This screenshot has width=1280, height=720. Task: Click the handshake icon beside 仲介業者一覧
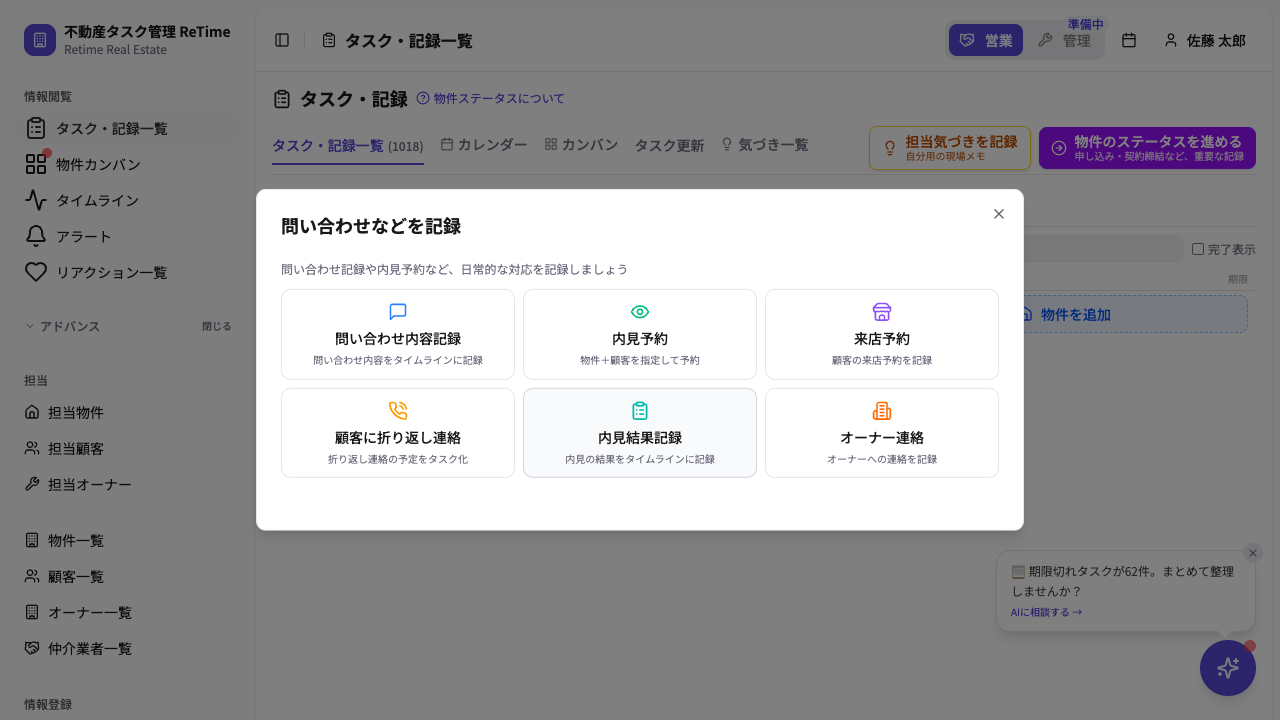tap(32, 648)
